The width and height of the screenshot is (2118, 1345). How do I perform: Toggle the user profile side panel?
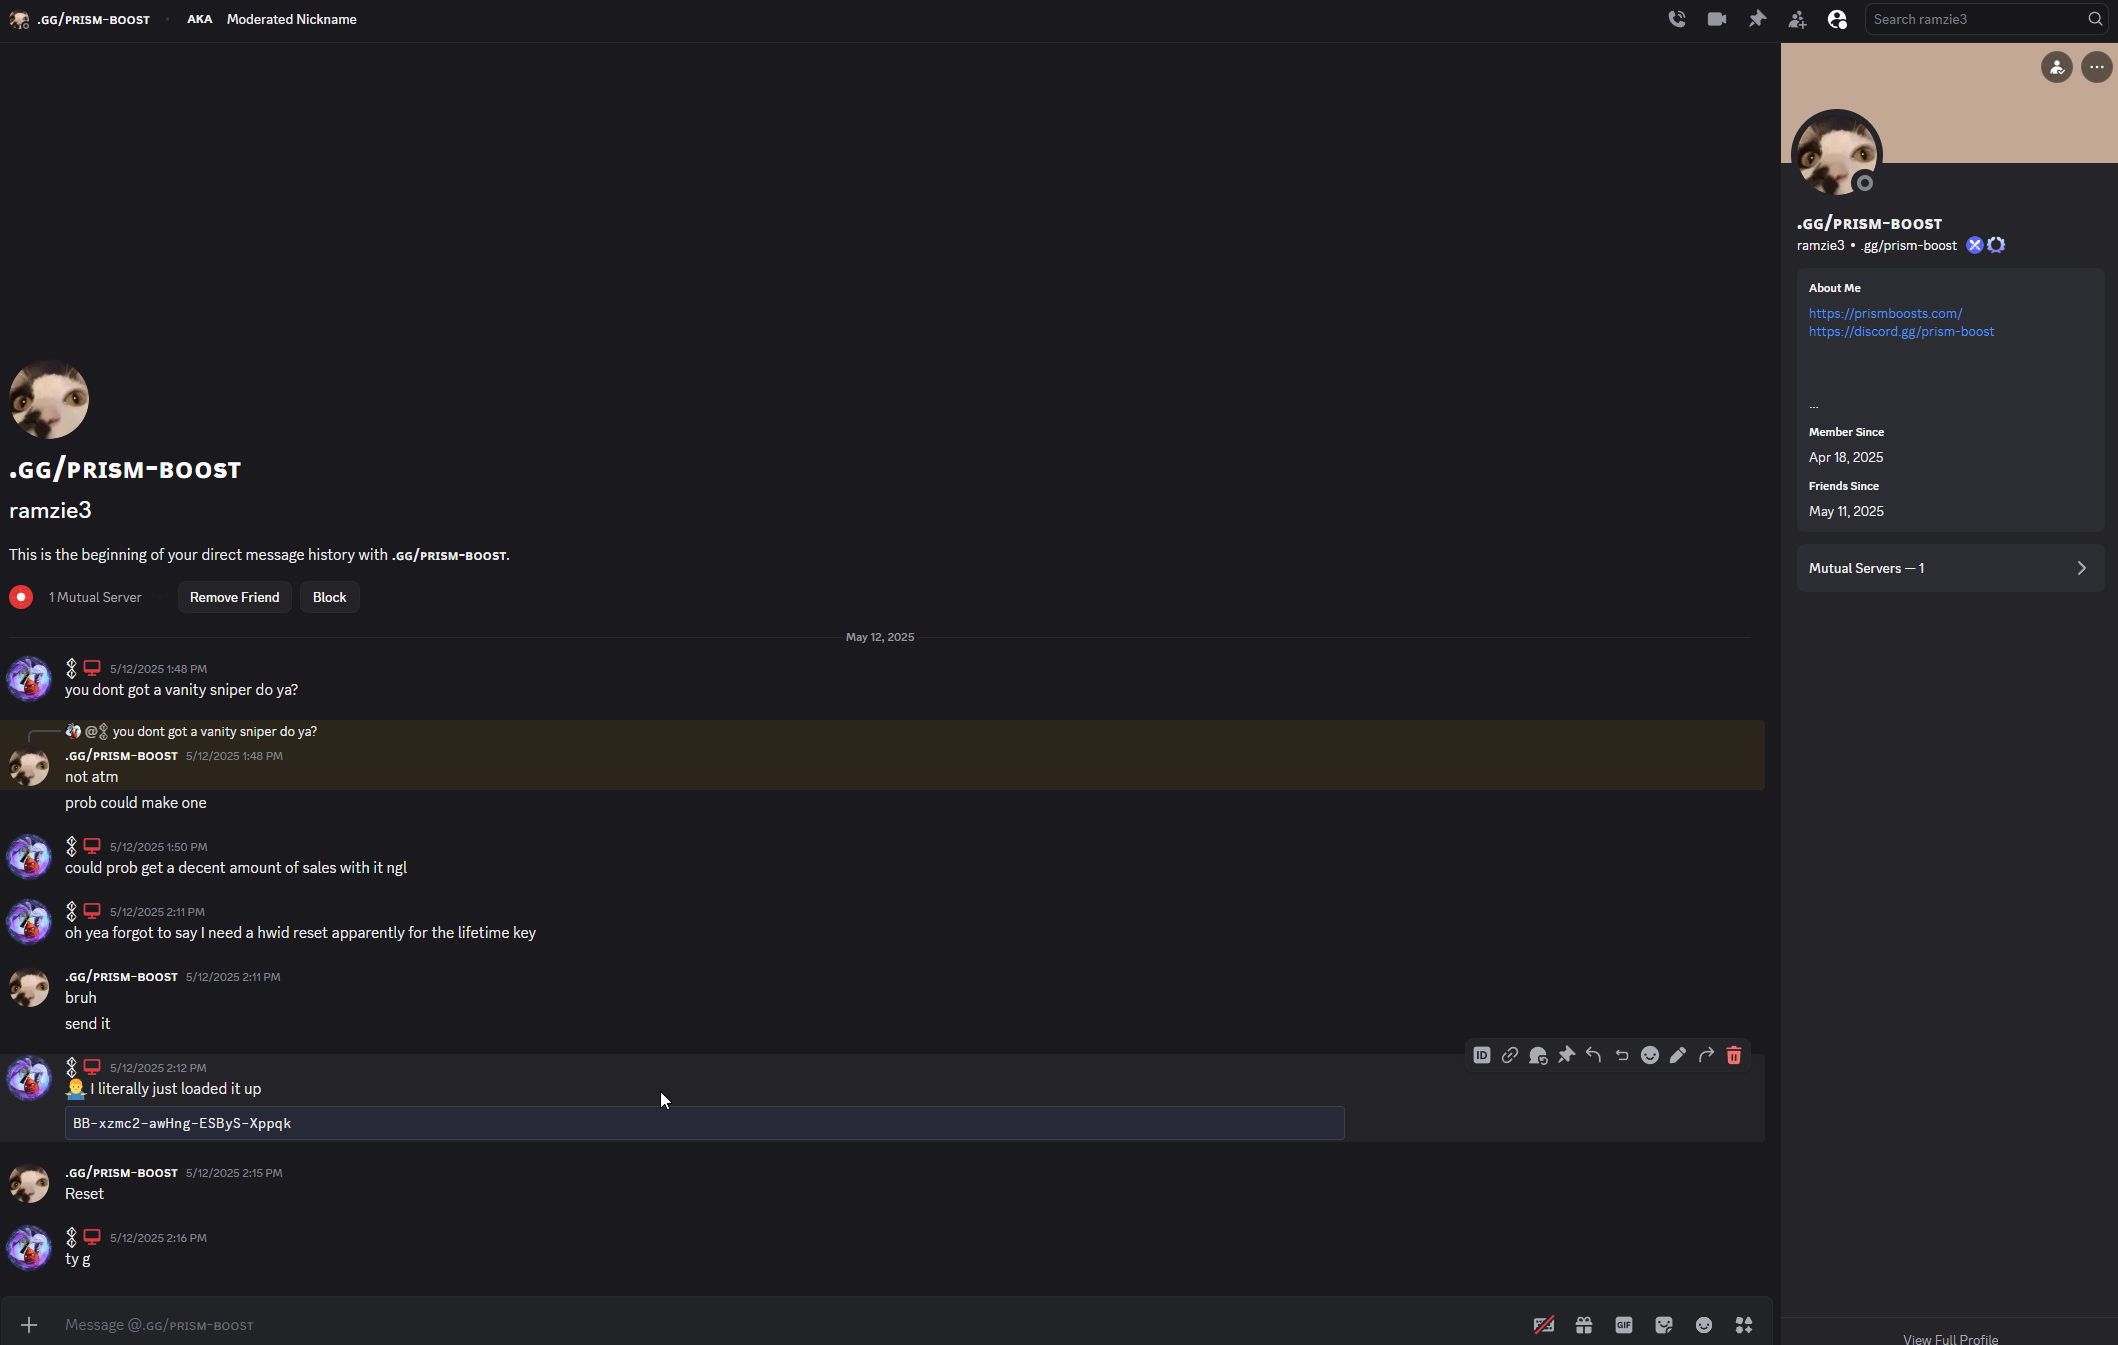click(x=1837, y=19)
